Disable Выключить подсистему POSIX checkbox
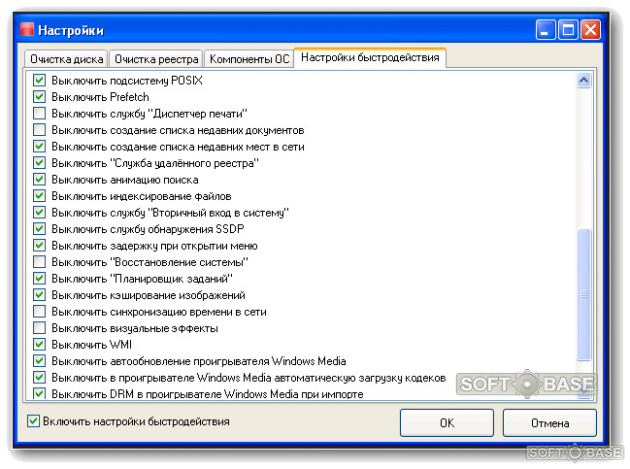Viewport: 630px width, 469px height. (x=40, y=81)
